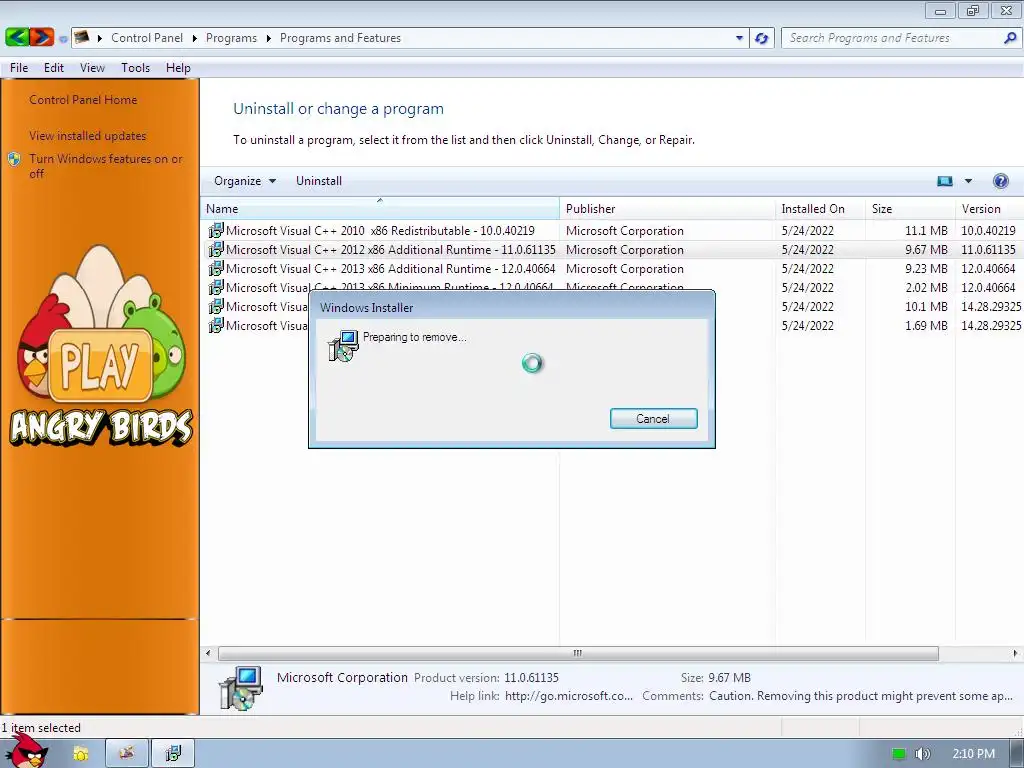The width and height of the screenshot is (1024, 768).
Task: Click the Windows Installer dialog package icon
Action: click(x=343, y=345)
